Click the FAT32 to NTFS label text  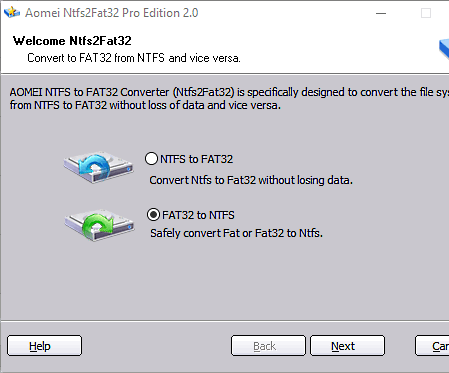click(198, 215)
